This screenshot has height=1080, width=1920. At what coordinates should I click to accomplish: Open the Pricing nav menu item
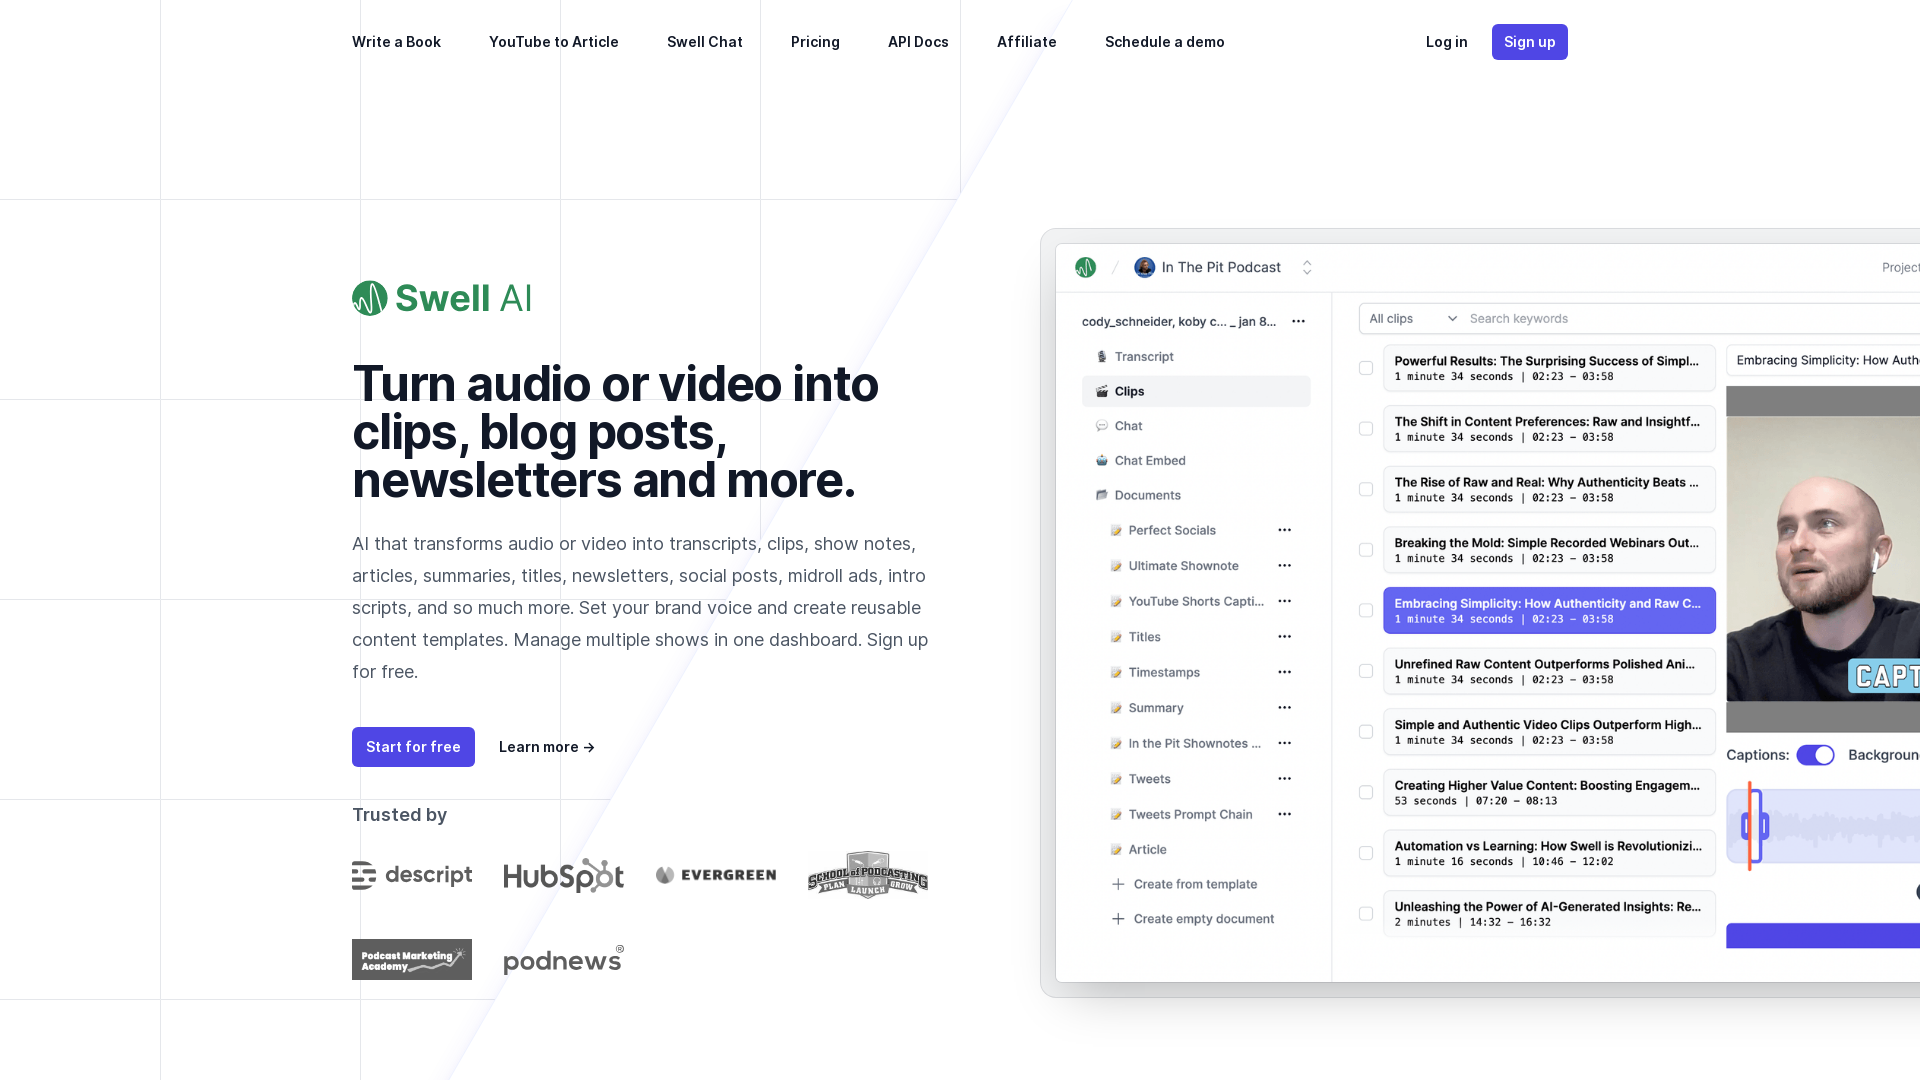point(815,42)
